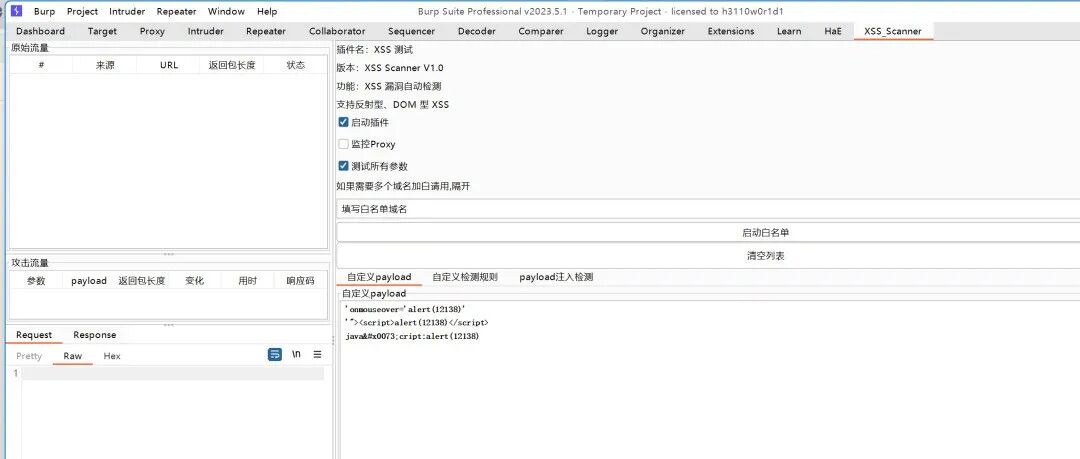Click the payload column header in attack traffic

89,280
